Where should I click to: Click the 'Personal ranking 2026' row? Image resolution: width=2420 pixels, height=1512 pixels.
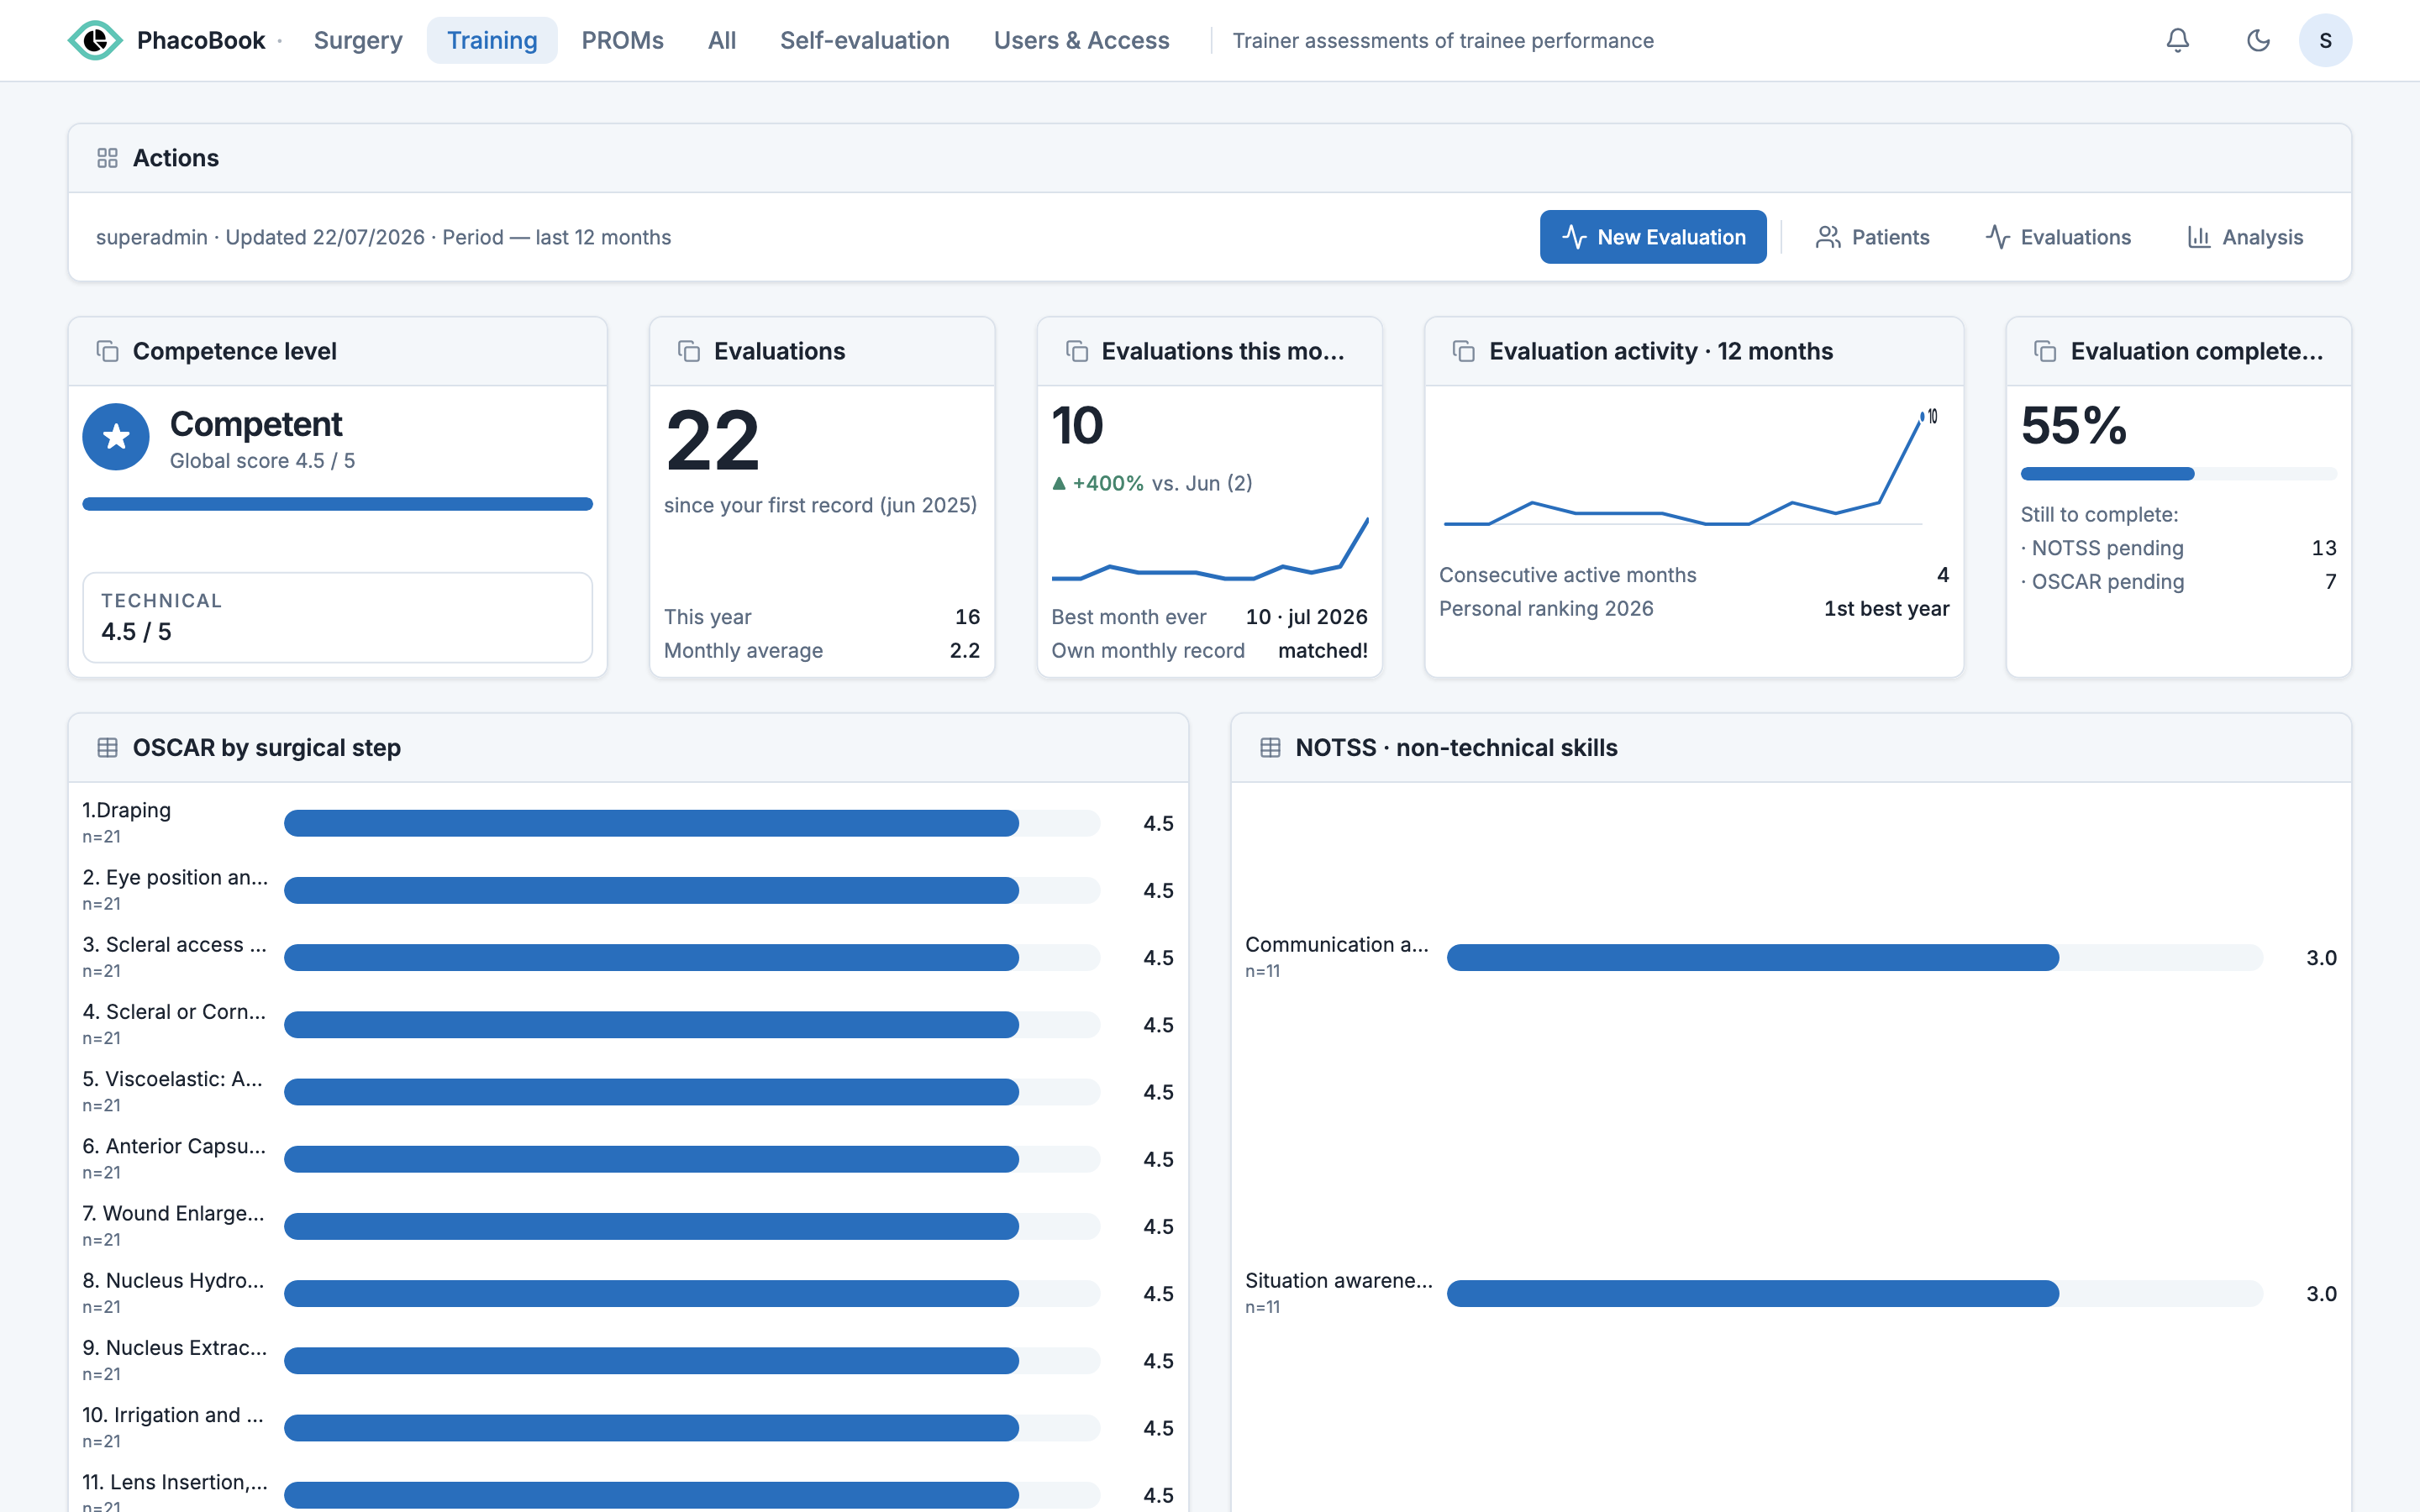tap(1694, 608)
